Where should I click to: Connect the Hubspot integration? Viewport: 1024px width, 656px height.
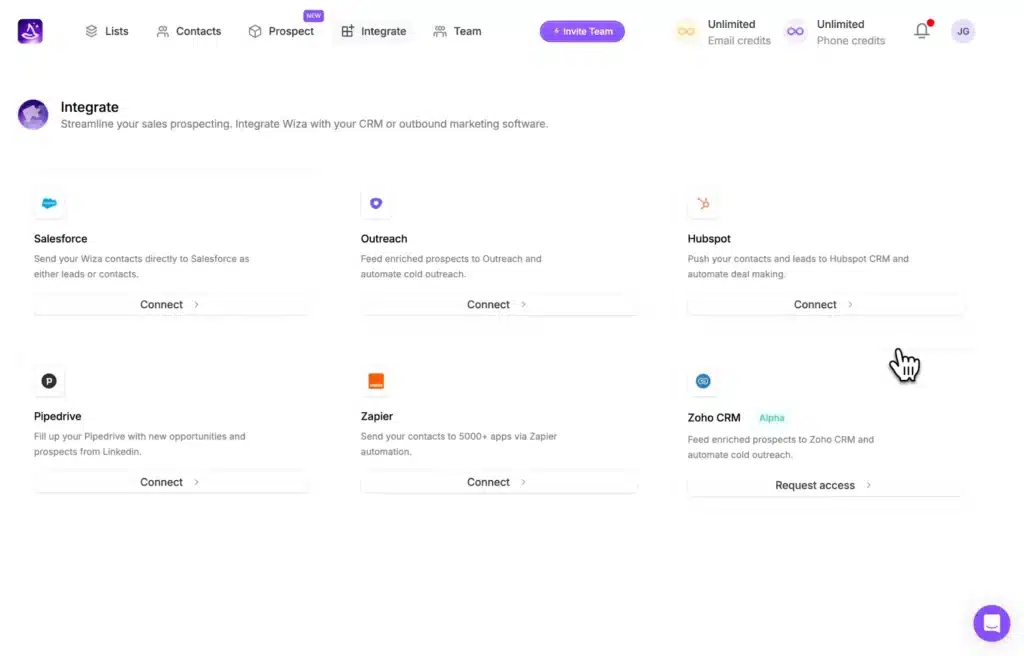[824, 304]
